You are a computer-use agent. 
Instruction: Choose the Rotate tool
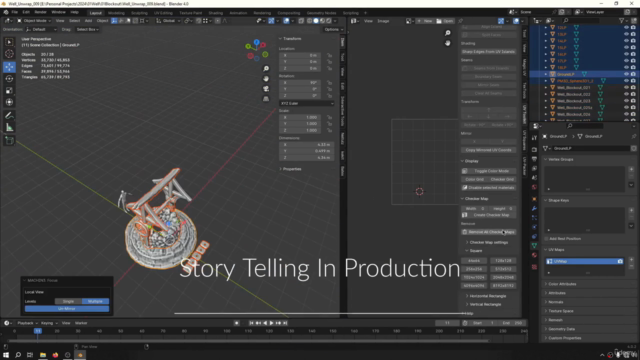coord(9,78)
